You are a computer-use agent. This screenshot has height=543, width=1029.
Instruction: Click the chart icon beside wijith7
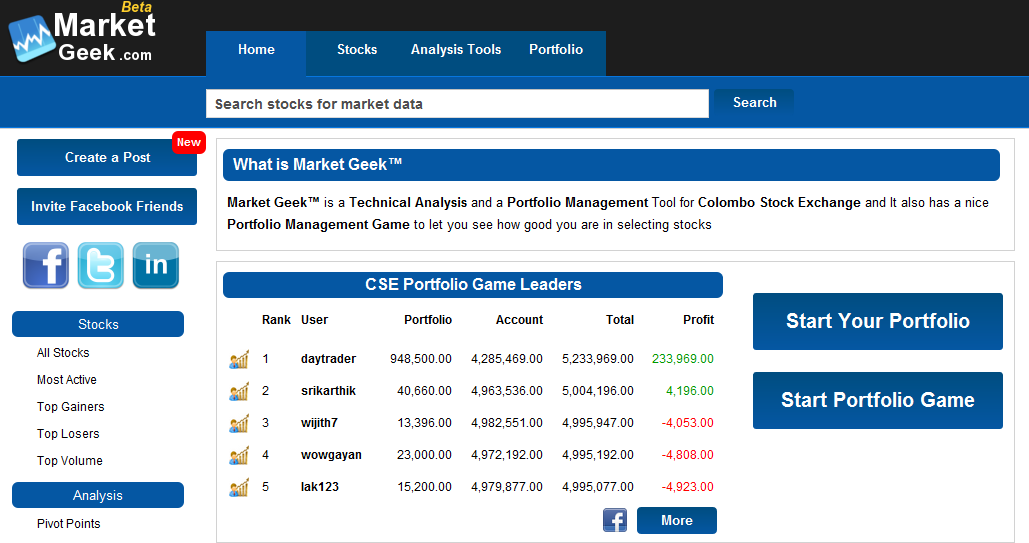click(x=239, y=423)
